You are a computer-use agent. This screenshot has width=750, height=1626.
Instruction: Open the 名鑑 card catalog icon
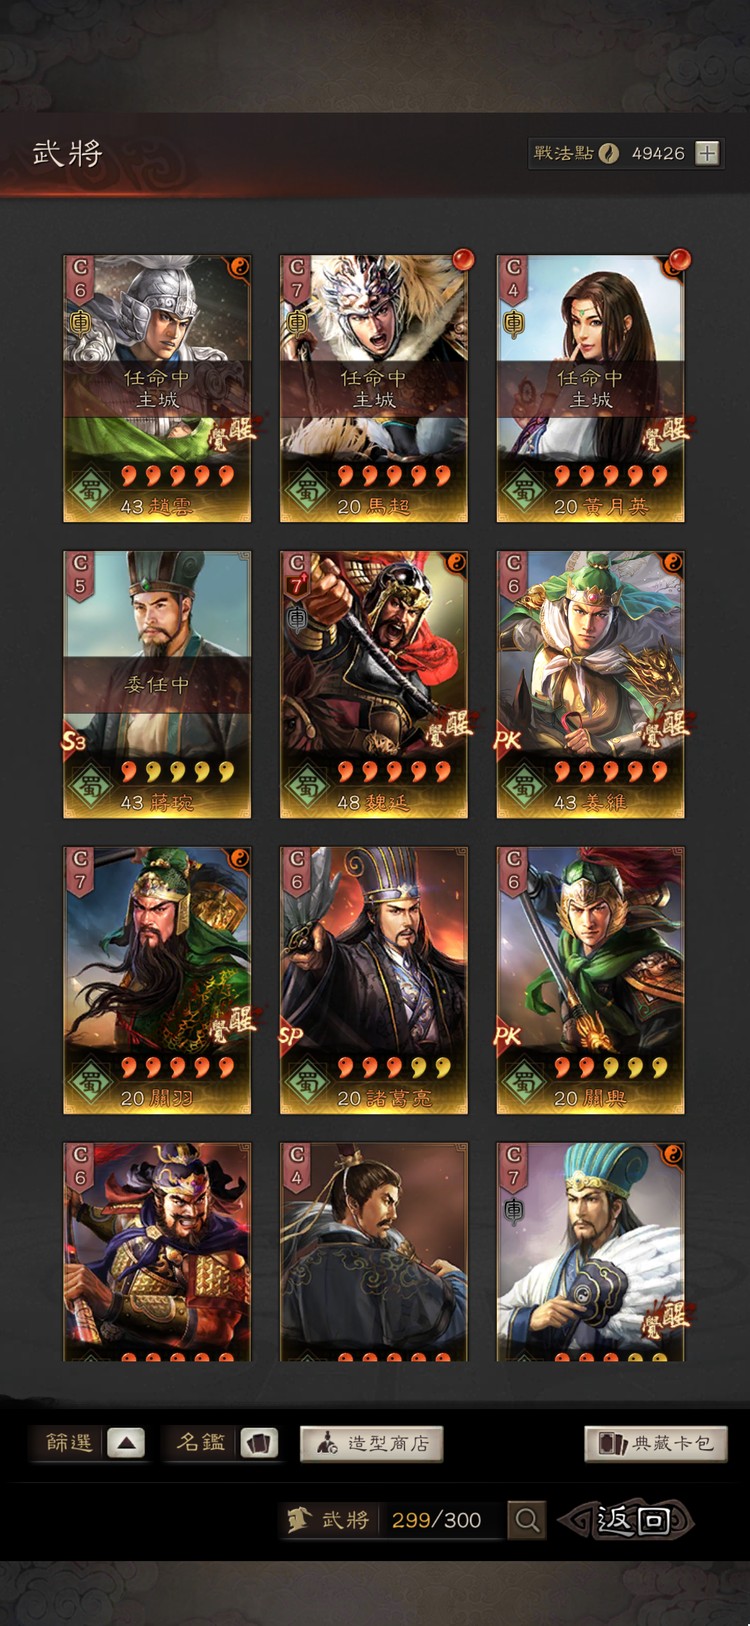259,1443
